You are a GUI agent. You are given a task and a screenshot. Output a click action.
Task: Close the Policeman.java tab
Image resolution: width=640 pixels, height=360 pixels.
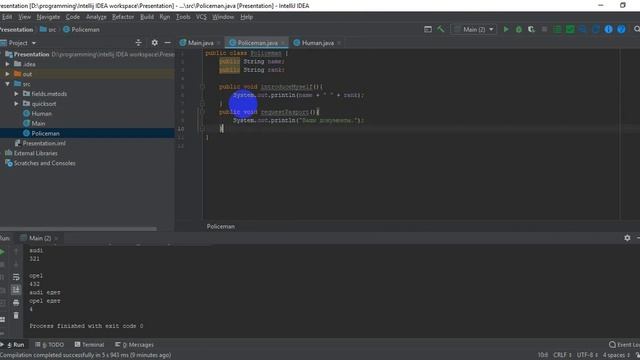(283, 43)
